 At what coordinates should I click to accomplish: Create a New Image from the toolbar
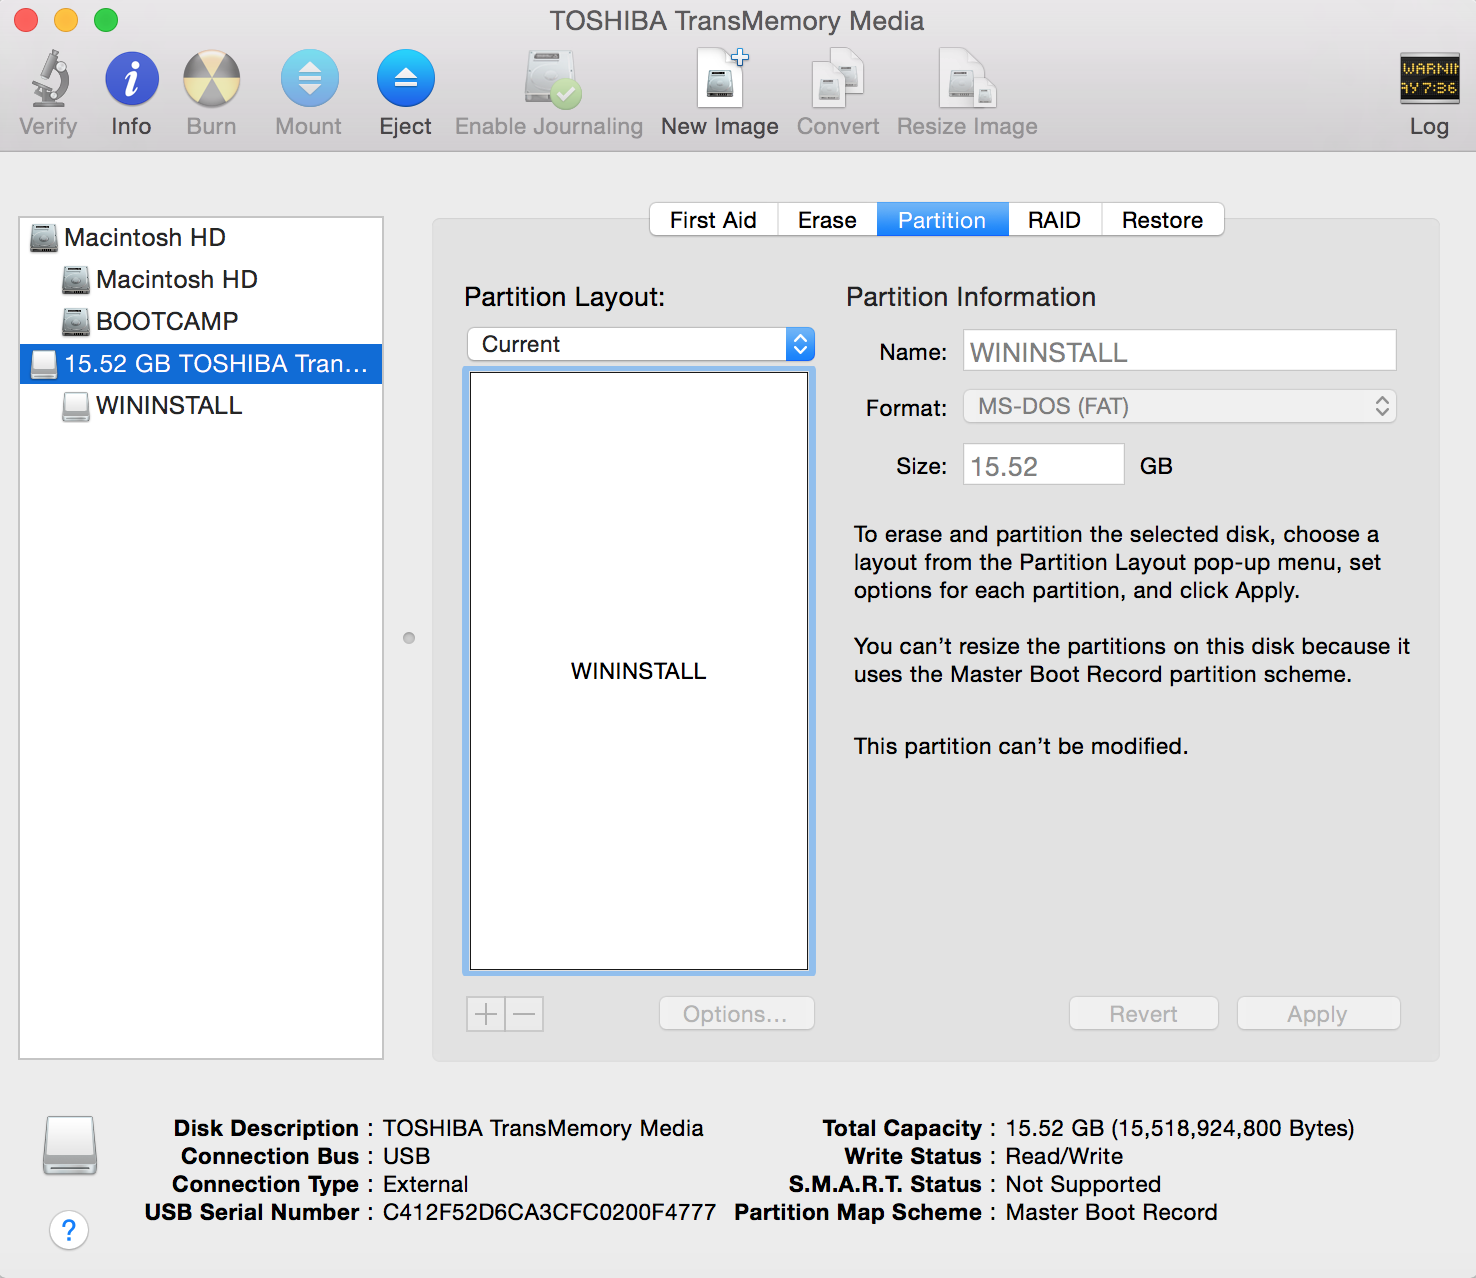point(721,78)
